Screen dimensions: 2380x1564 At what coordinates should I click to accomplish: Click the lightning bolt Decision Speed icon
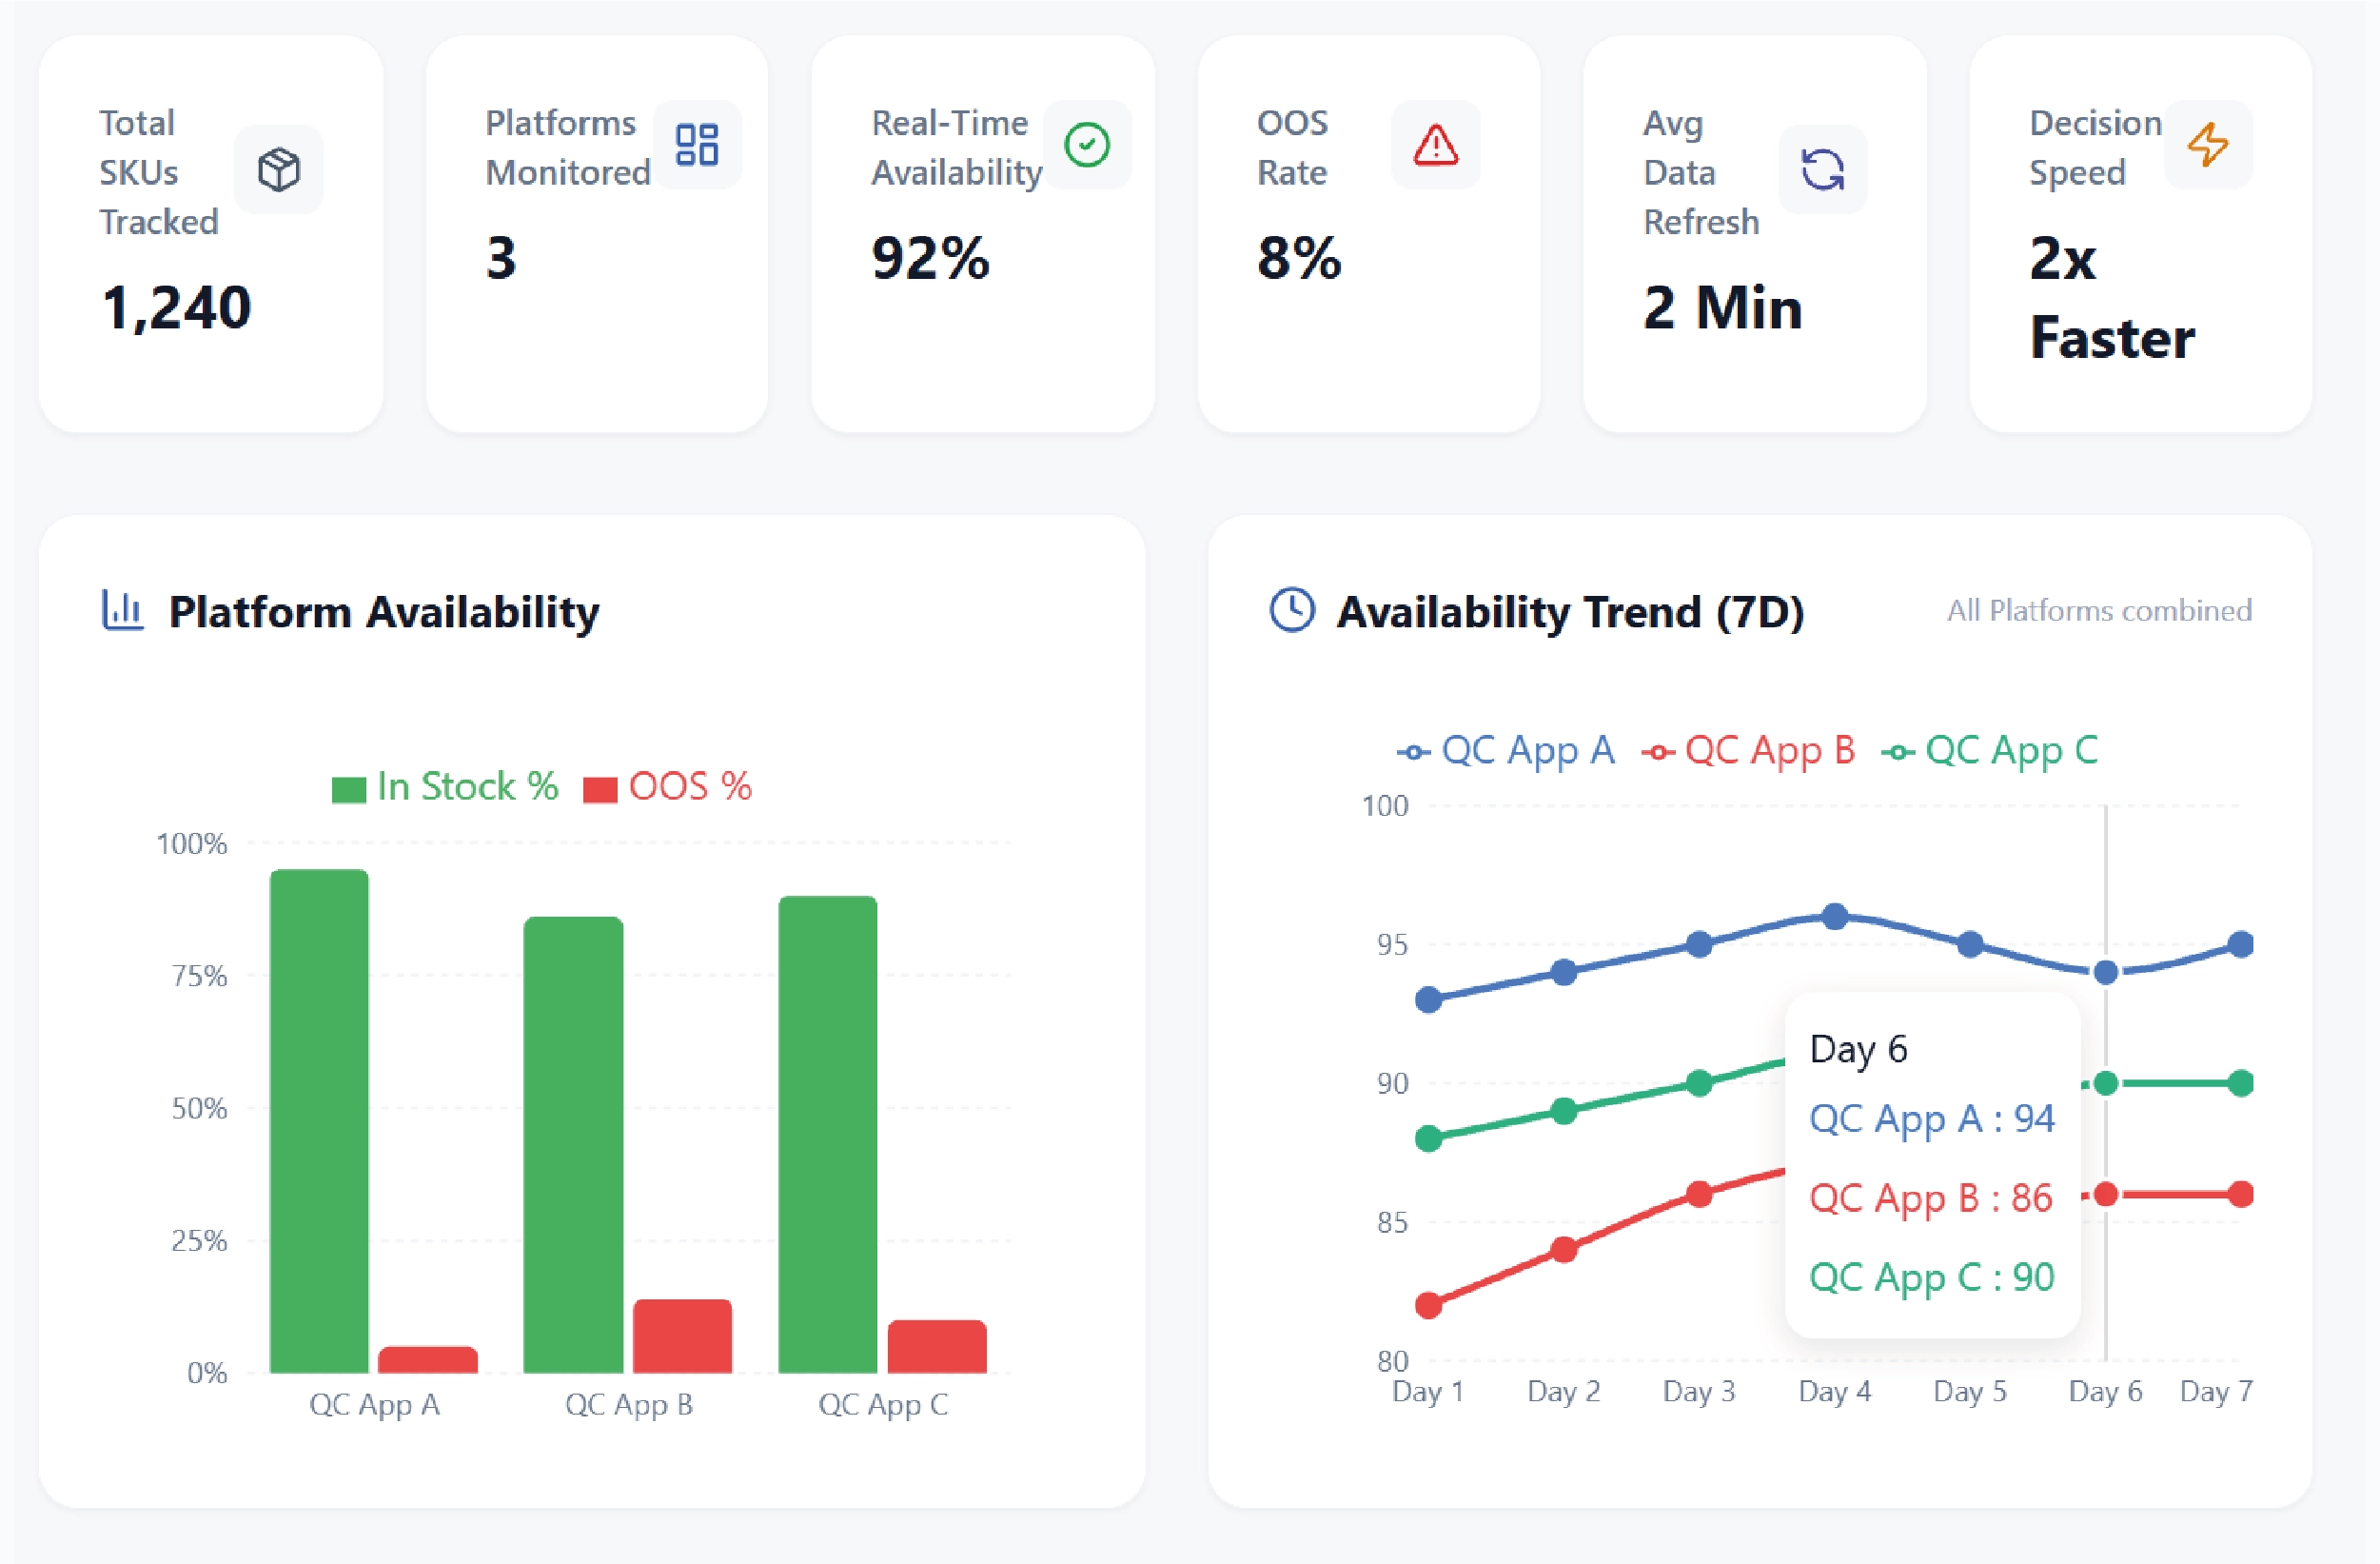[x=2208, y=144]
